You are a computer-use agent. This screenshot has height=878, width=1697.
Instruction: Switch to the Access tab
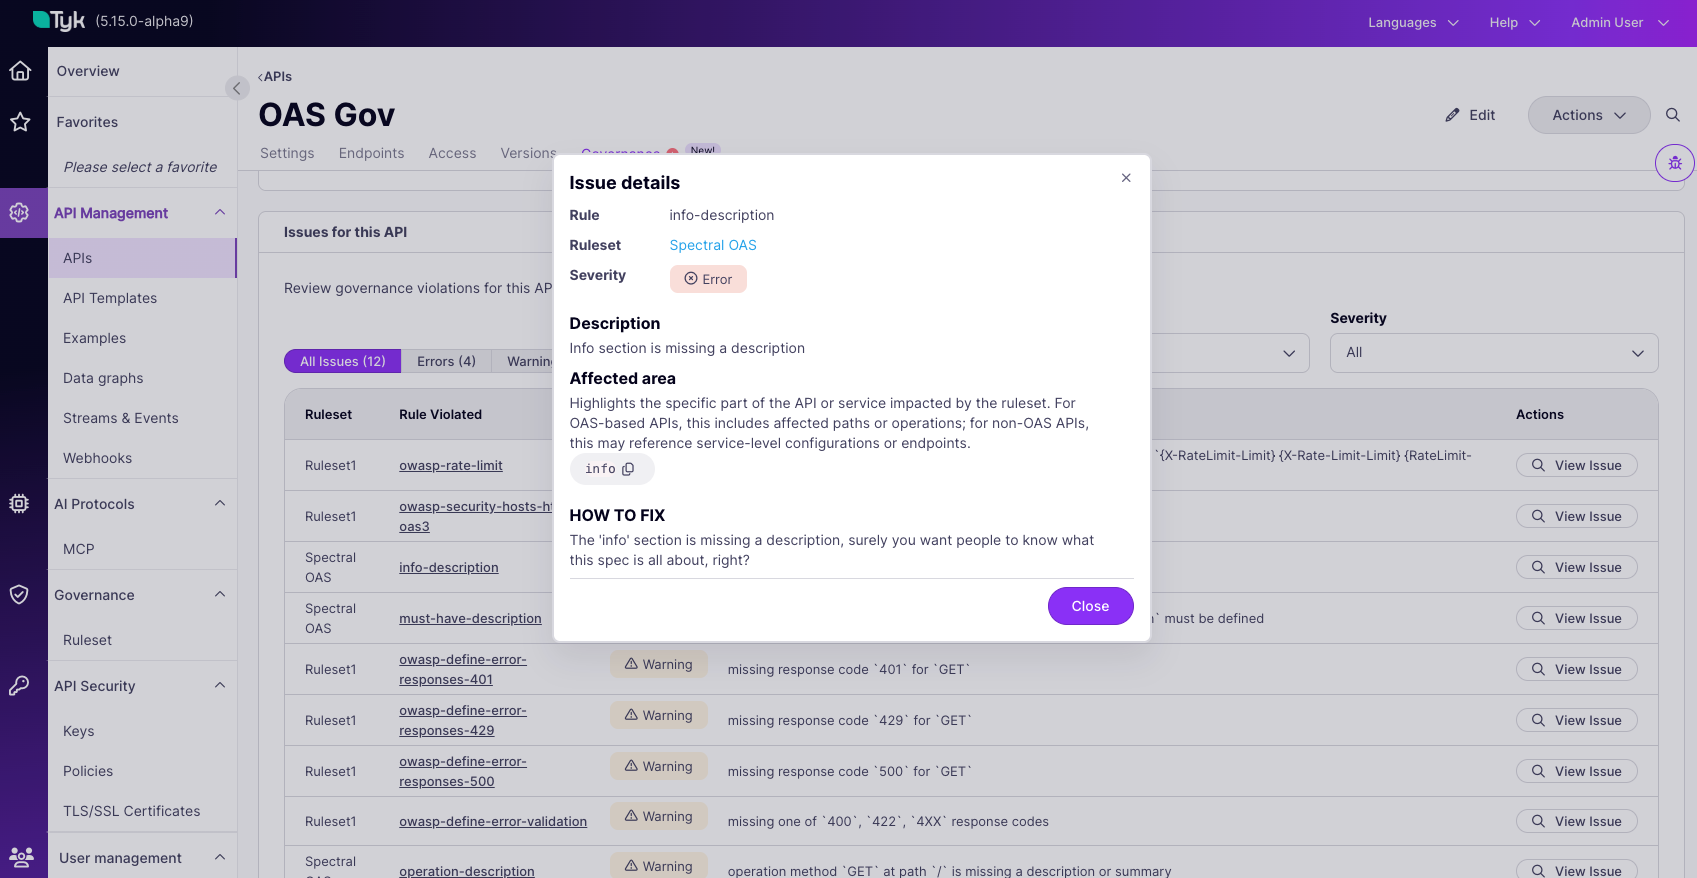(x=452, y=153)
